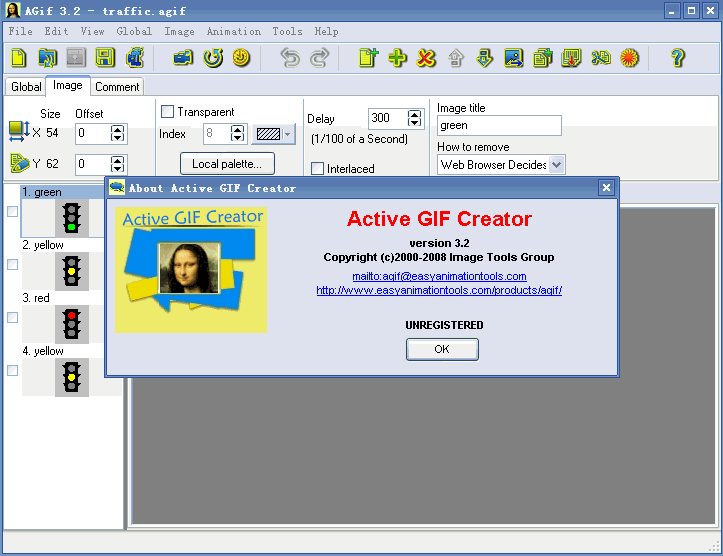Click the Y Offset spinner arrows
Image resolution: width=723 pixels, height=556 pixels.
118,165
